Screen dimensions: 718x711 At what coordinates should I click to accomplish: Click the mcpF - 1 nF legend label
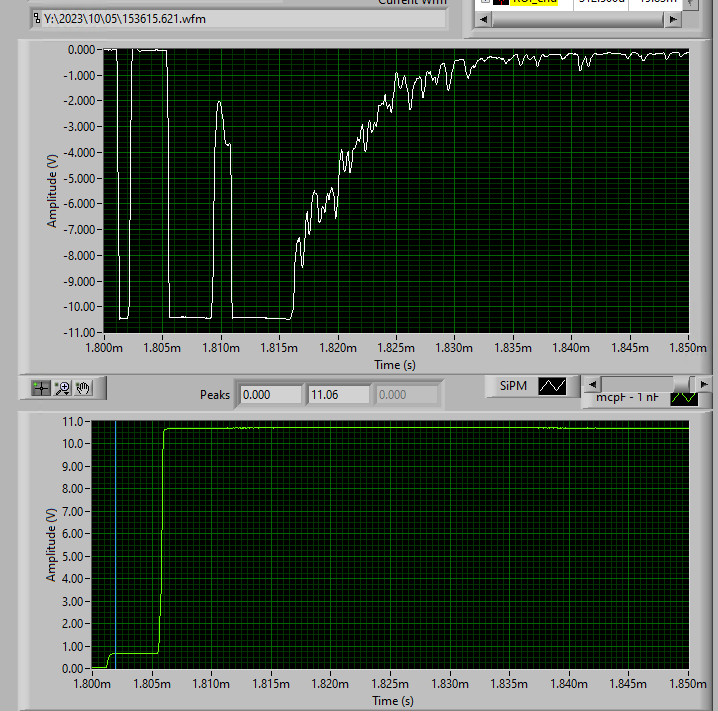(627, 397)
